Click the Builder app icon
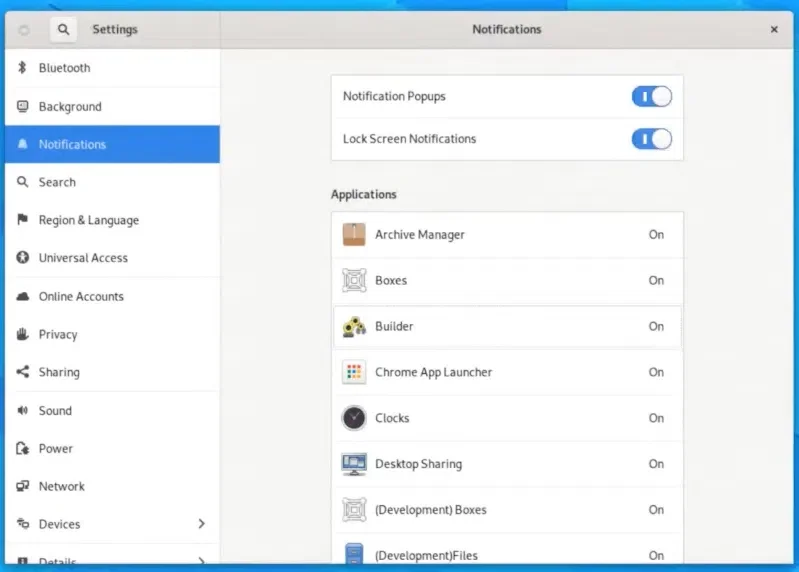Viewport: 799px width, 572px height. point(354,326)
